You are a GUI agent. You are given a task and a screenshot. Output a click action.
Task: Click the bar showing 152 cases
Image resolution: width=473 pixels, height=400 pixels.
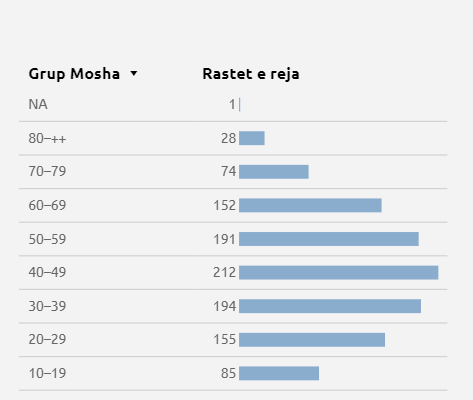tap(310, 205)
